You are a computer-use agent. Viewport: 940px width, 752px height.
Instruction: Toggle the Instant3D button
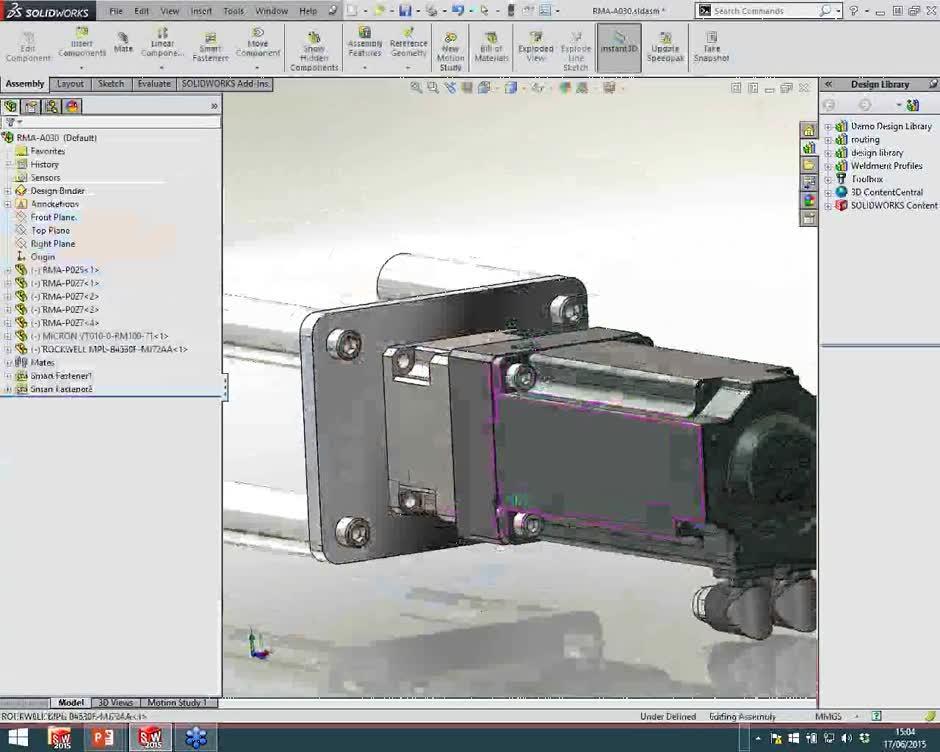pos(619,44)
